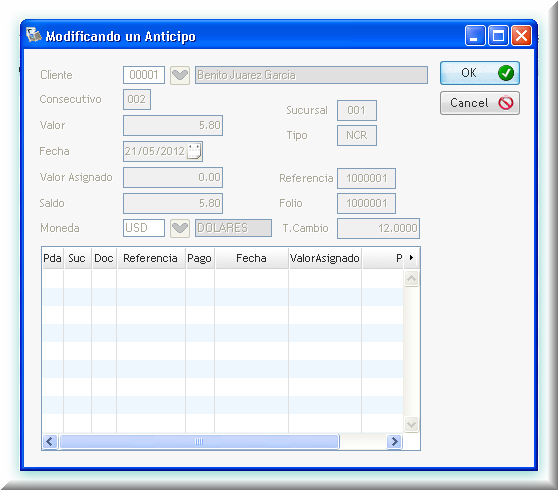Click the Referencia column header
The height and width of the screenshot is (490, 558).
tap(151, 258)
